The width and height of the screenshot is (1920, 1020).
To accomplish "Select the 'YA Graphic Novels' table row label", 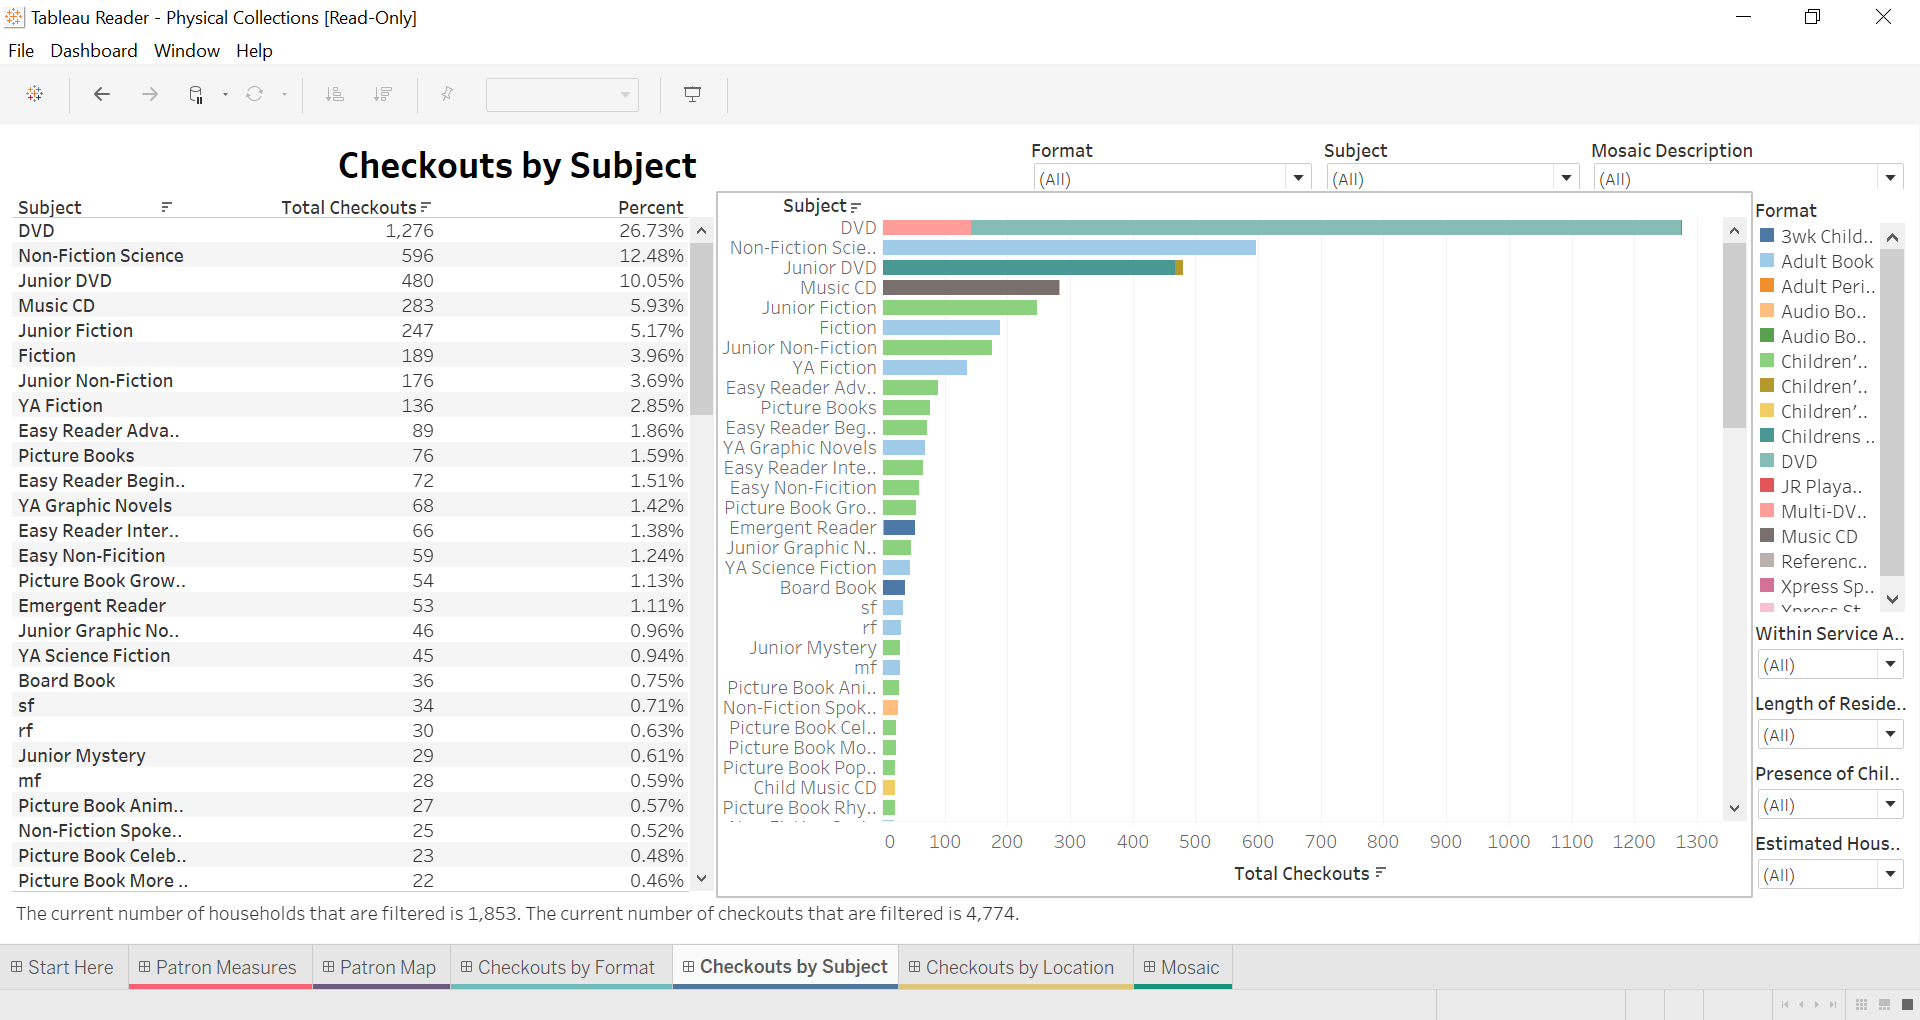I will [95, 506].
